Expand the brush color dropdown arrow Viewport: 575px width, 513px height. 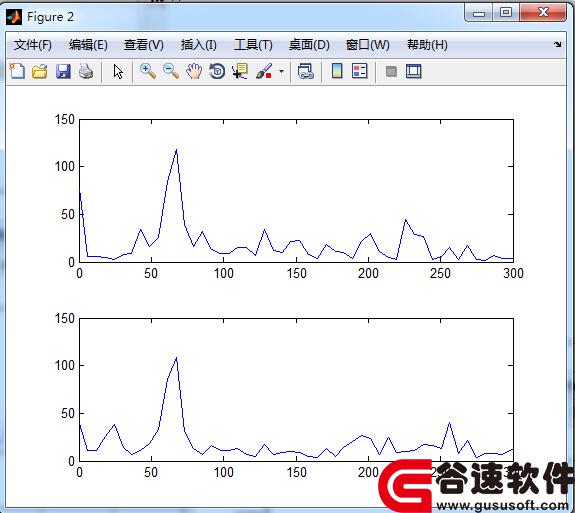click(281, 71)
